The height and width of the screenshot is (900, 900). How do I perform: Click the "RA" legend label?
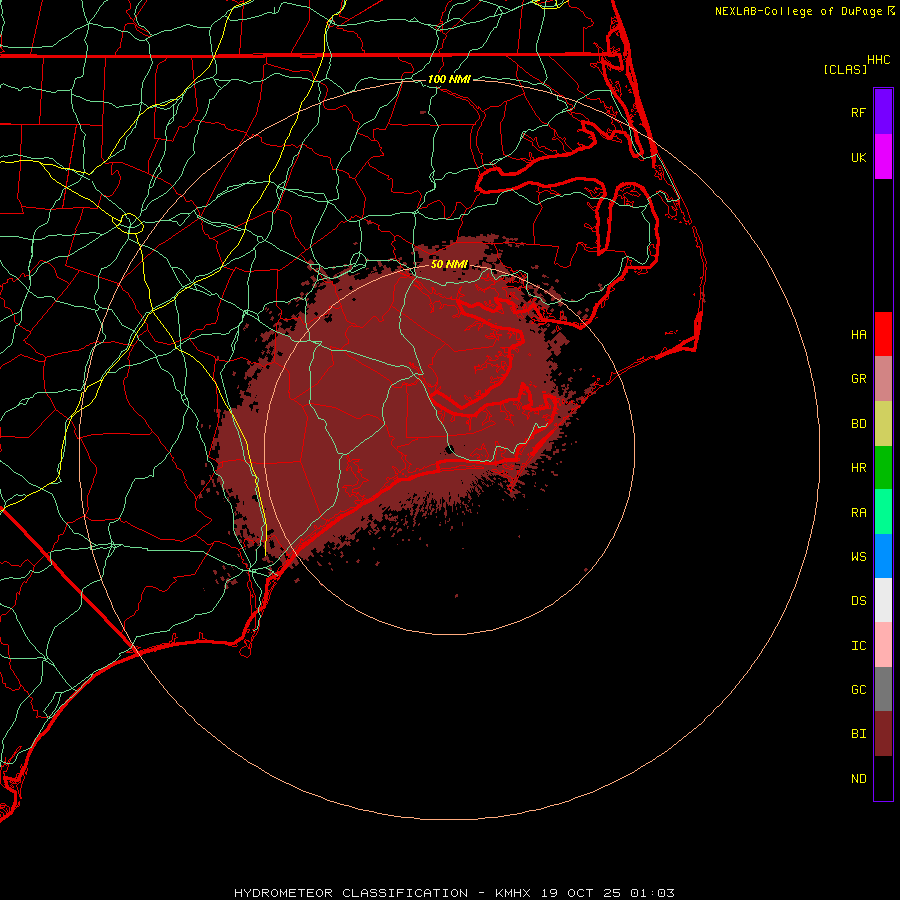coord(859,513)
